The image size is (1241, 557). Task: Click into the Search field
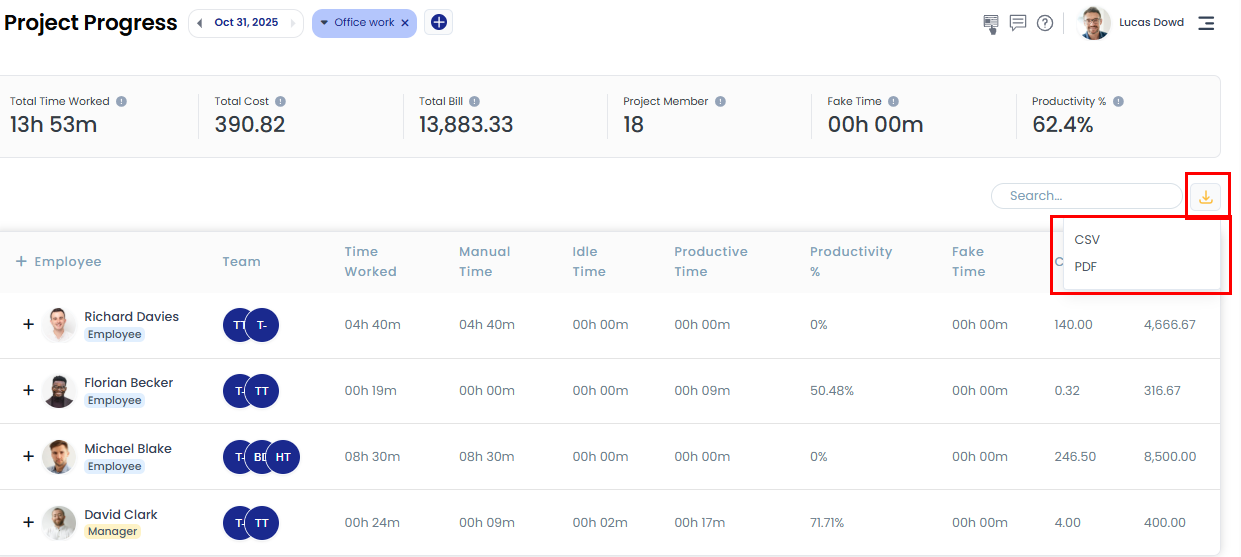pyautogui.click(x=1085, y=196)
